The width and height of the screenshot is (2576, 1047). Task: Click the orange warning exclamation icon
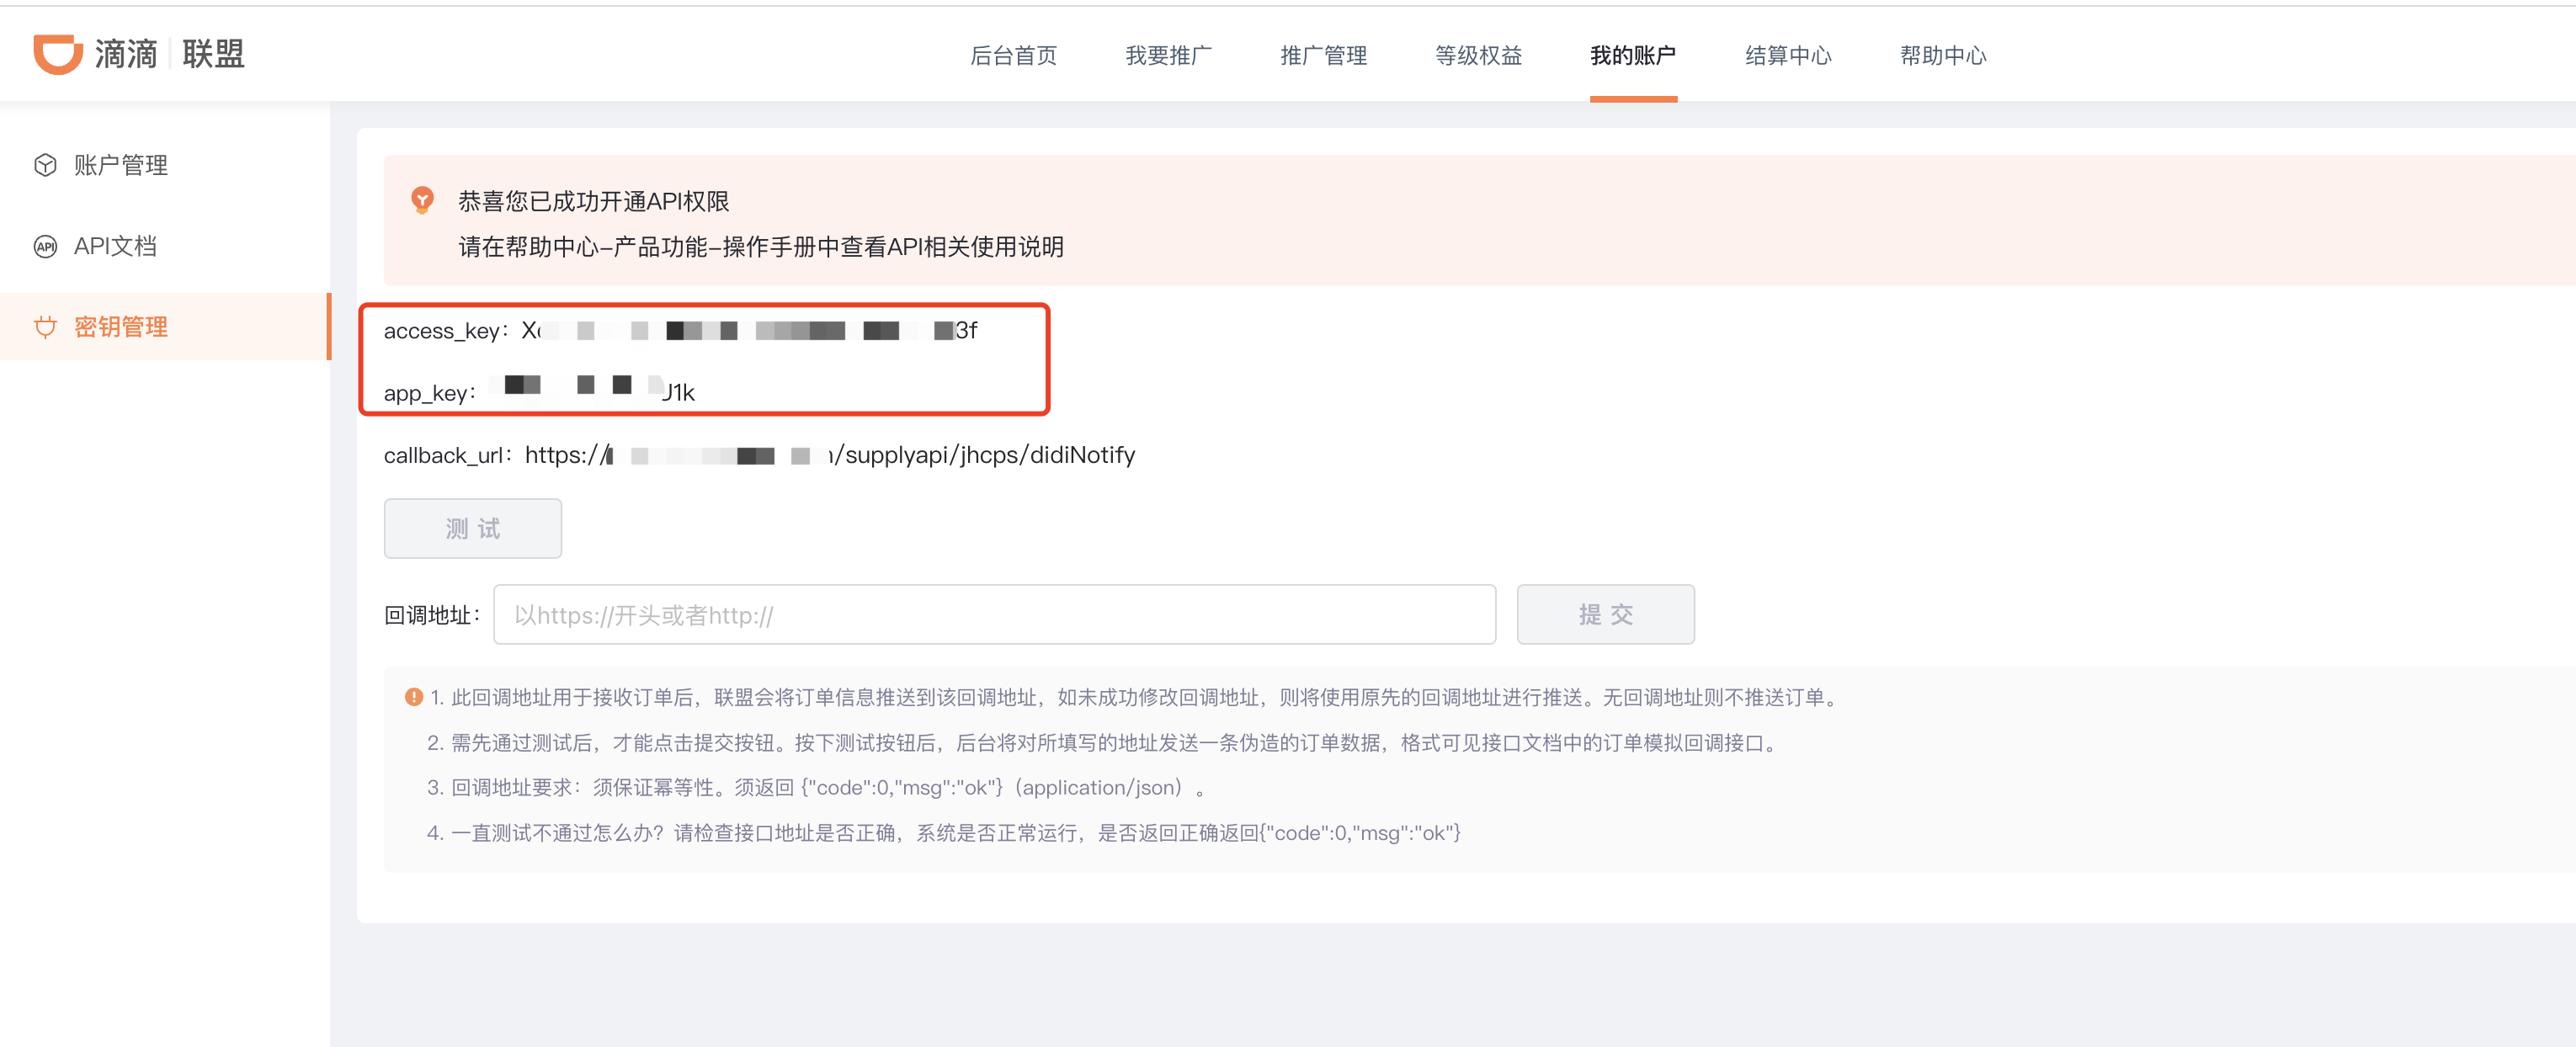(x=413, y=697)
